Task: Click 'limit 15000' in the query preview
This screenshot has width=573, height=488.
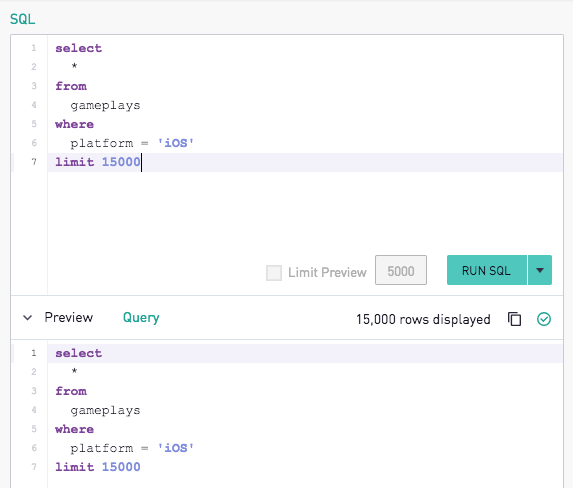Action: coord(98,467)
